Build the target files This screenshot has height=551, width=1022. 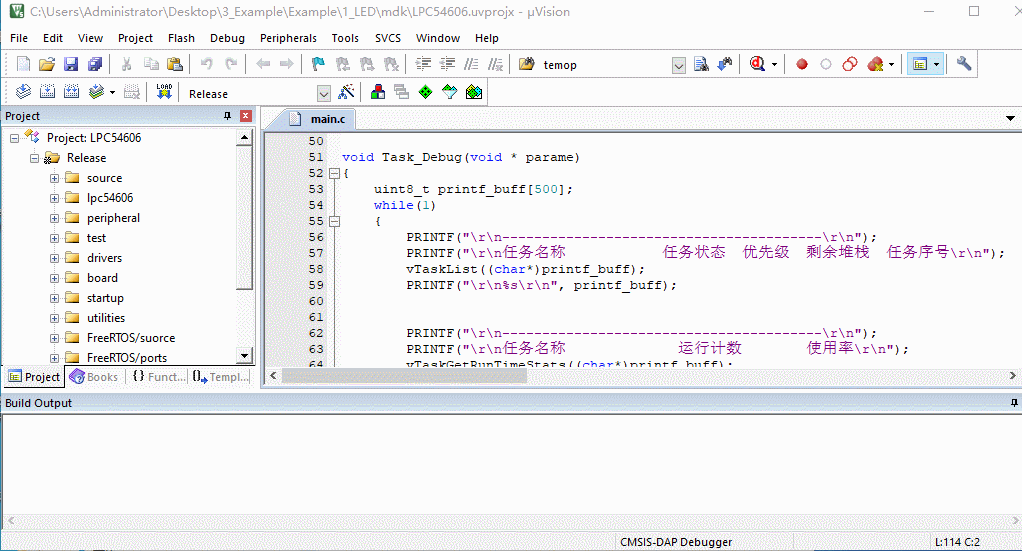(x=48, y=92)
